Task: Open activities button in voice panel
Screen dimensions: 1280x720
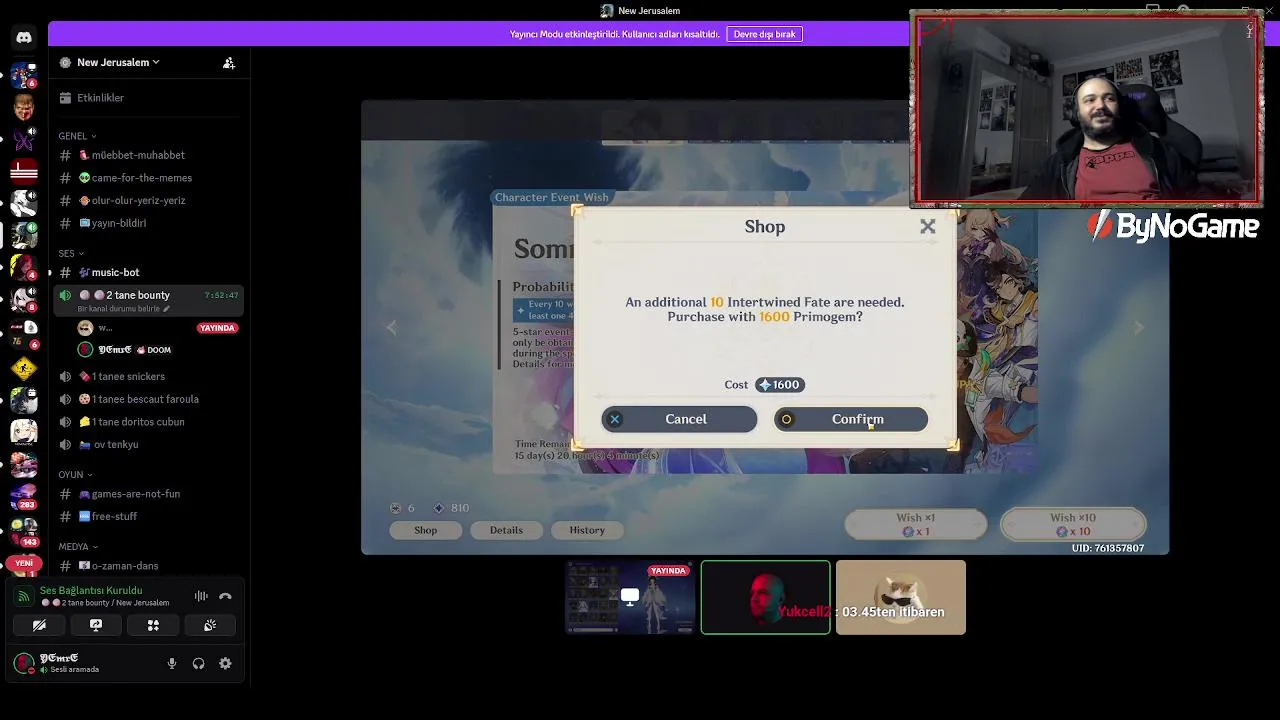Action: pos(153,625)
